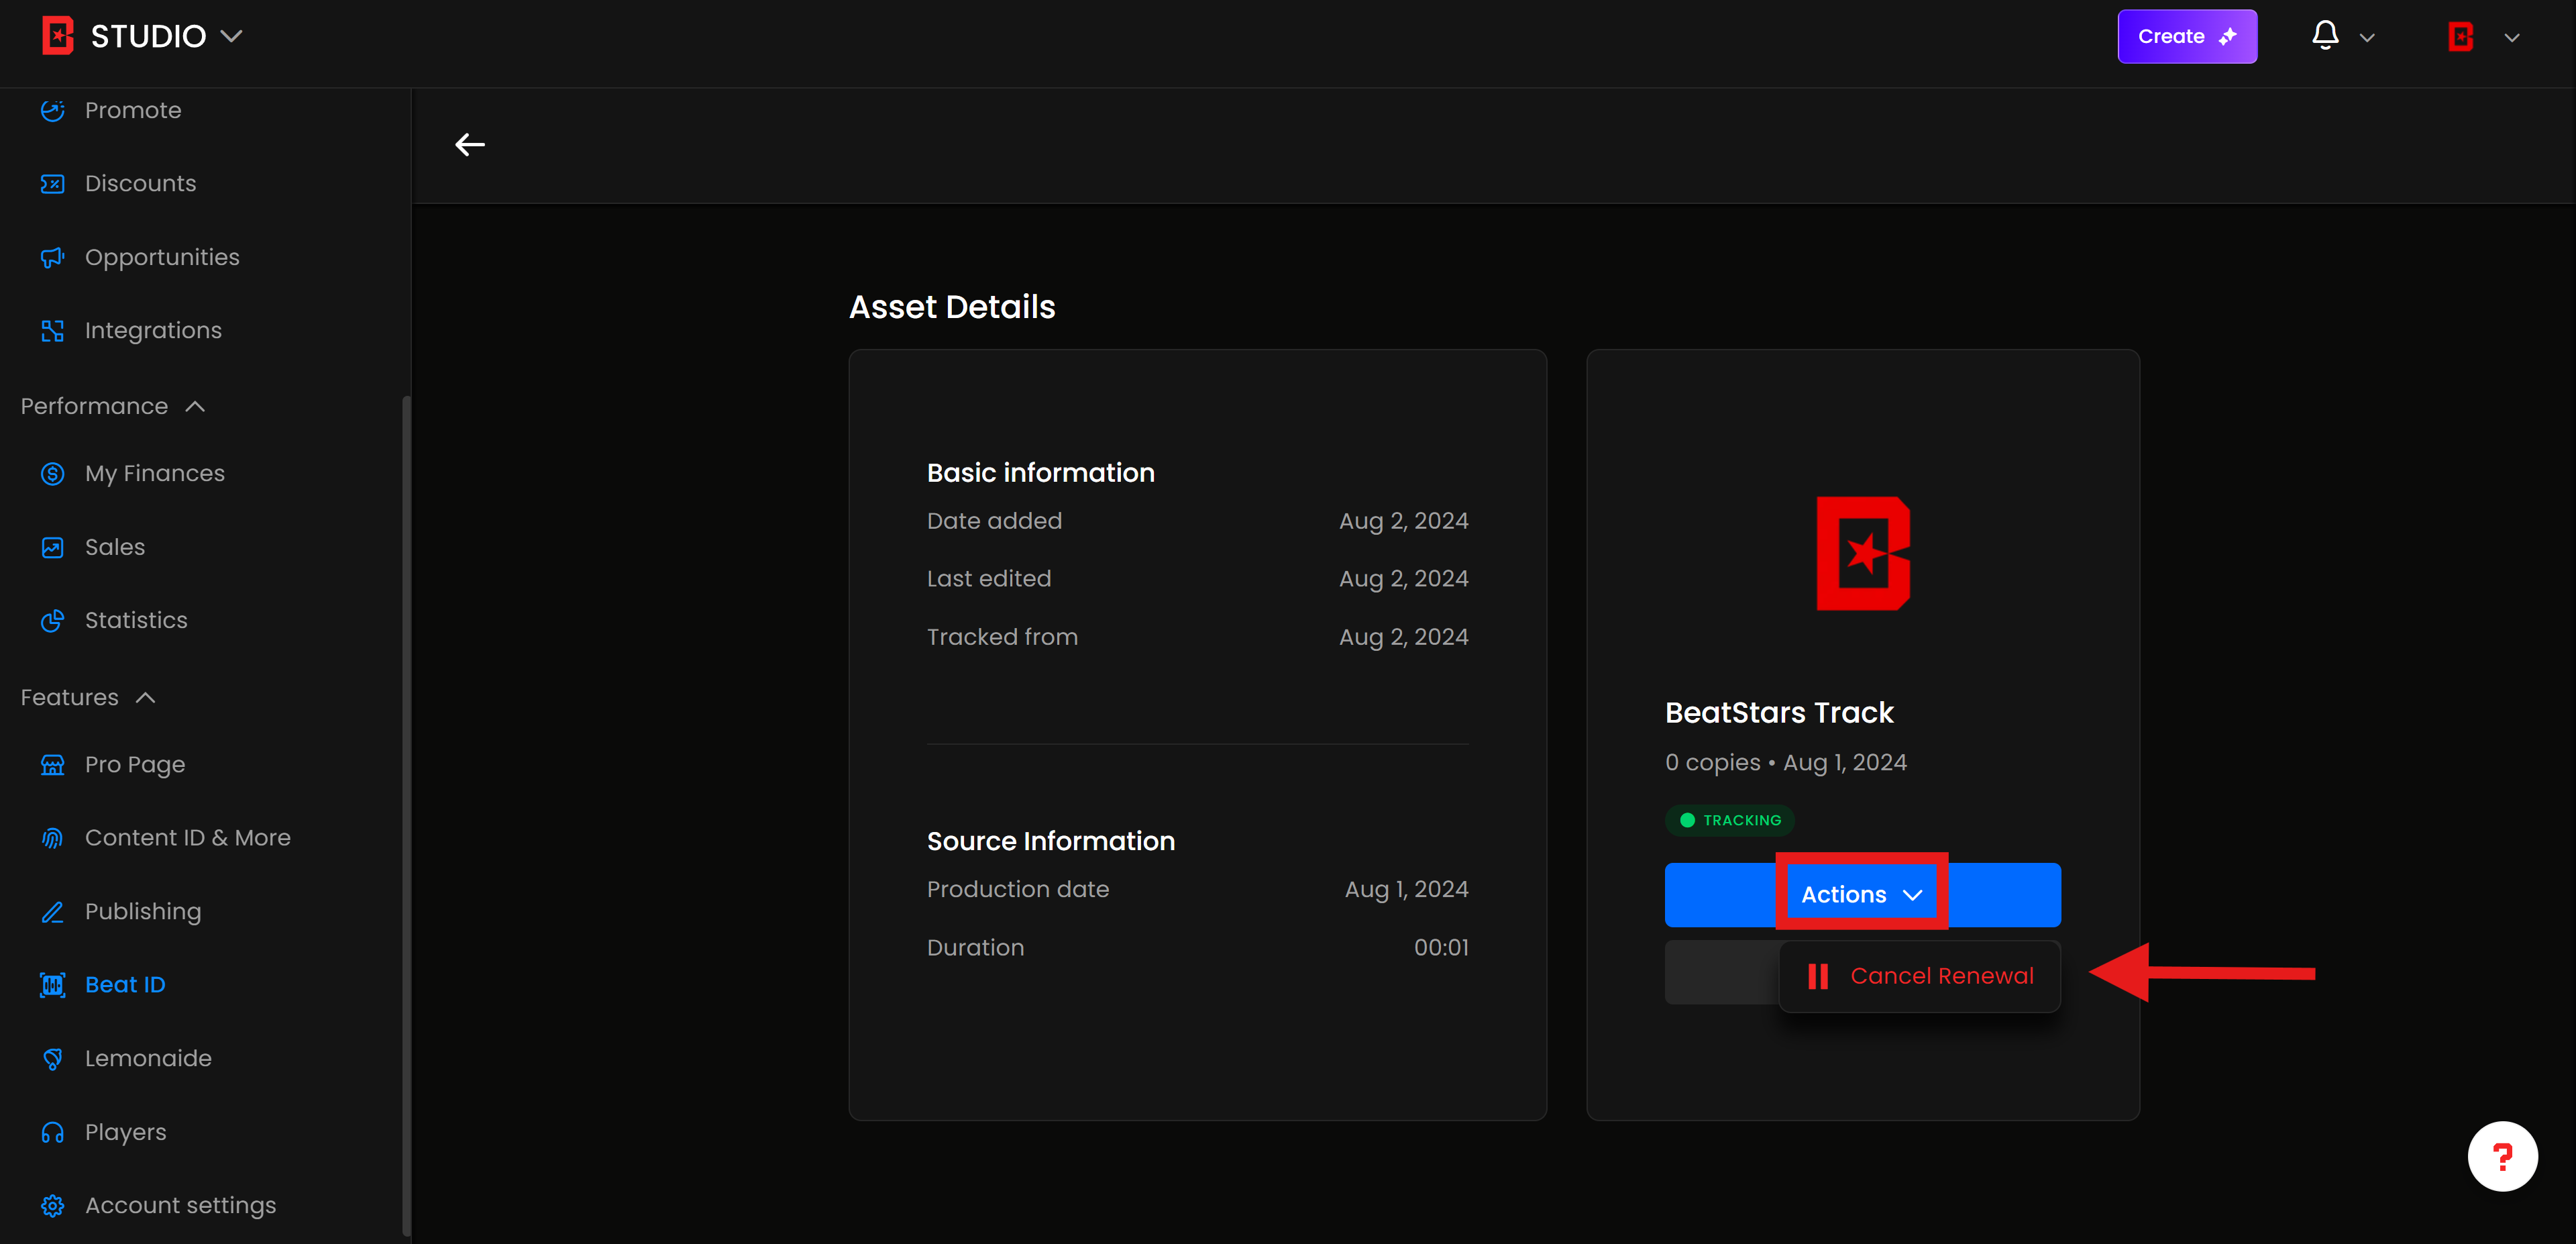
Task: Open the Discounts menu item
Action: (x=140, y=184)
